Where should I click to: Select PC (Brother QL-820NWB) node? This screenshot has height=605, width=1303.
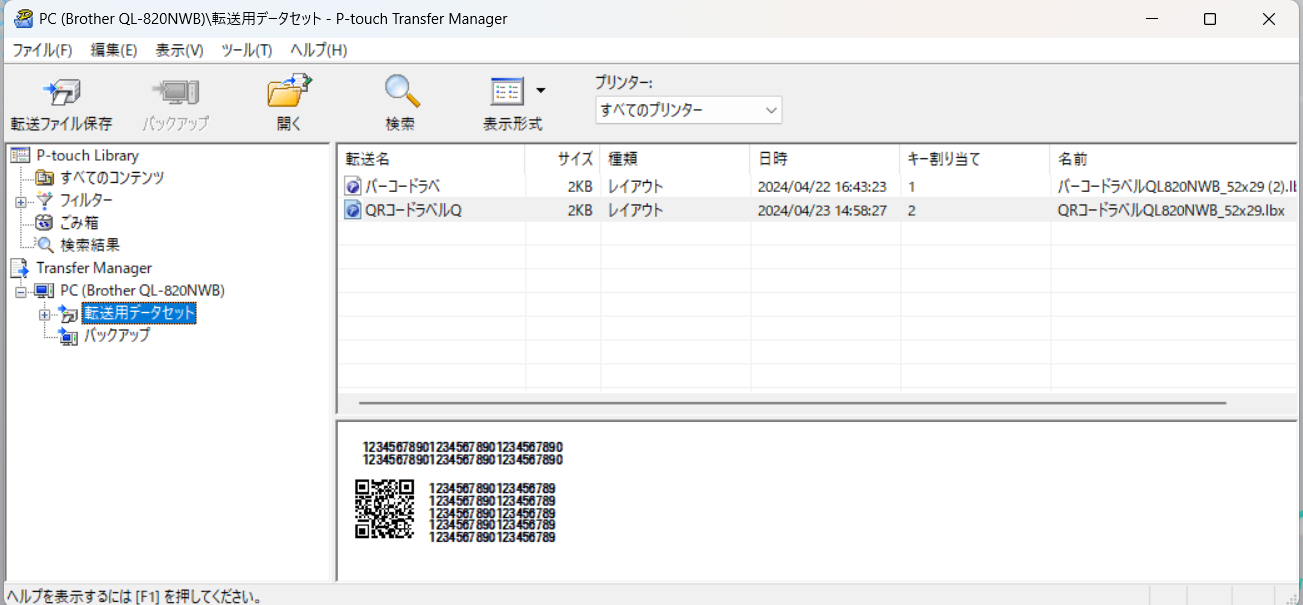pyautogui.click(x=142, y=290)
